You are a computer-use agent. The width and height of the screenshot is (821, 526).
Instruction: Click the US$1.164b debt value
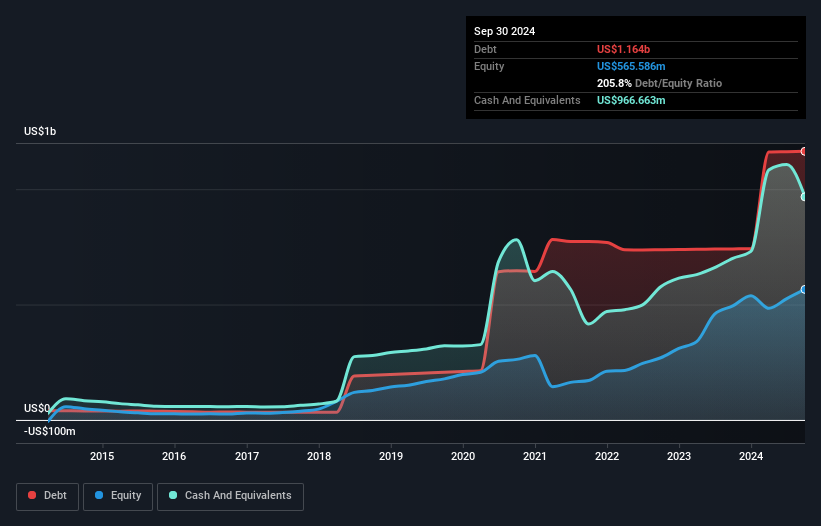tap(623, 49)
